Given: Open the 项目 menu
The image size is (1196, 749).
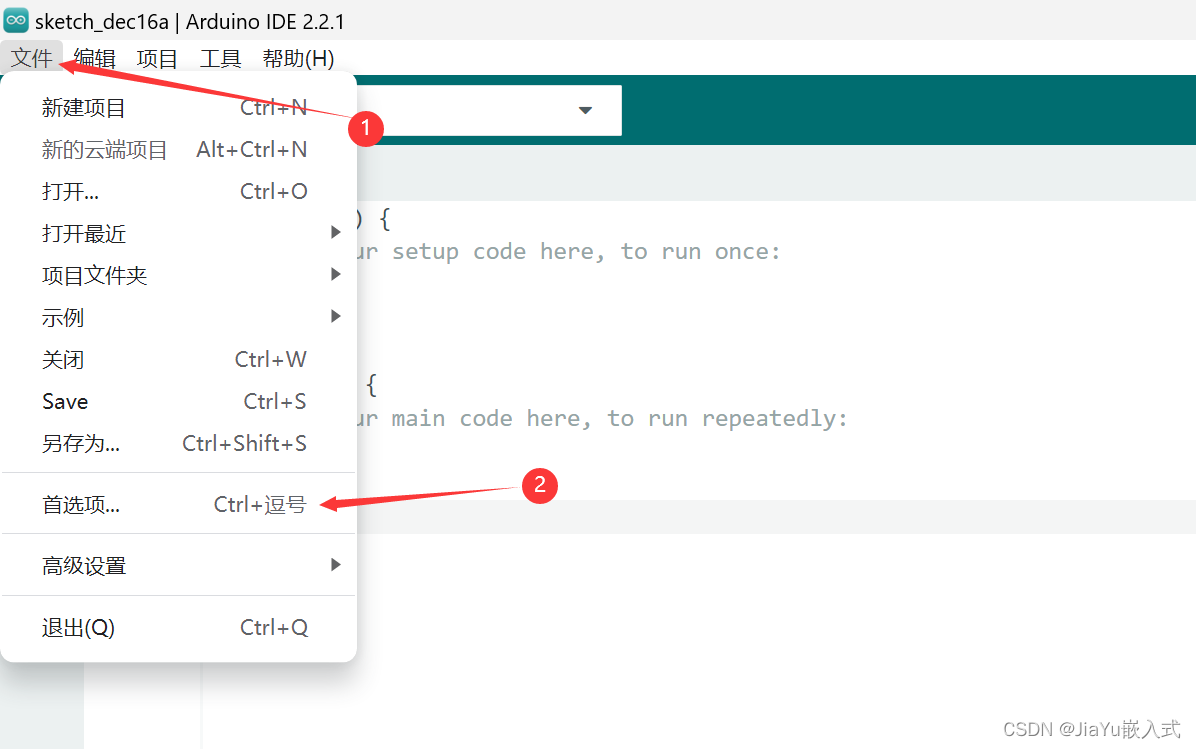Looking at the screenshot, I should [157, 58].
